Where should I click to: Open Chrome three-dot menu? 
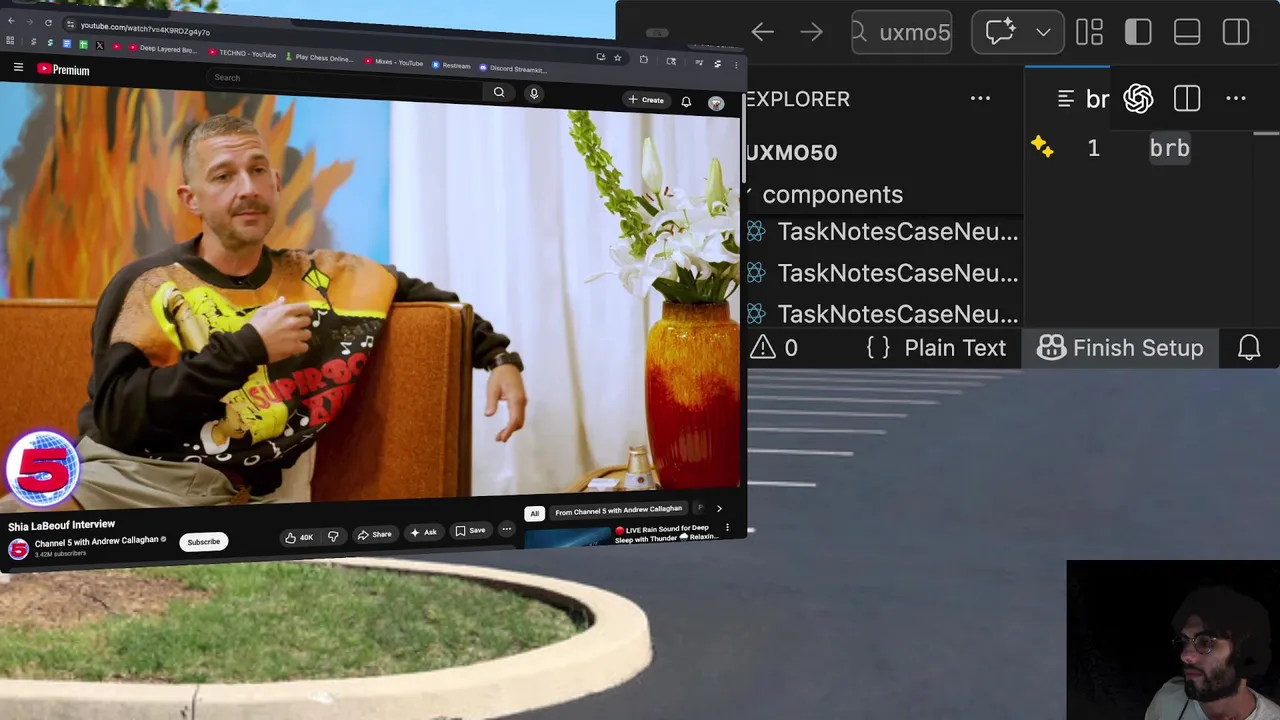(736, 64)
